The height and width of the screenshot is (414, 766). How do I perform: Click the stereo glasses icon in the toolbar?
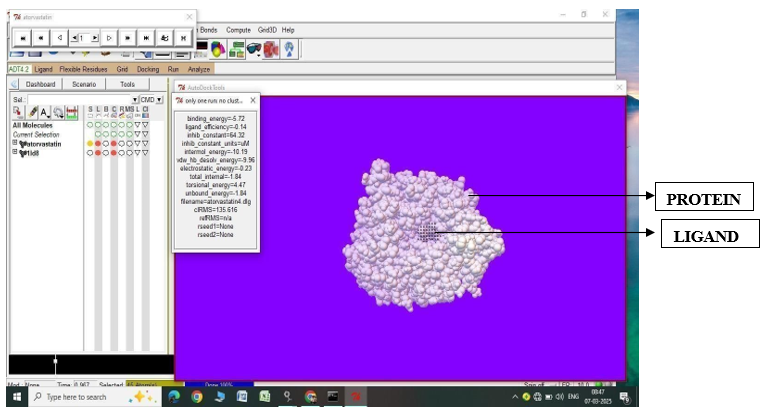(253, 49)
